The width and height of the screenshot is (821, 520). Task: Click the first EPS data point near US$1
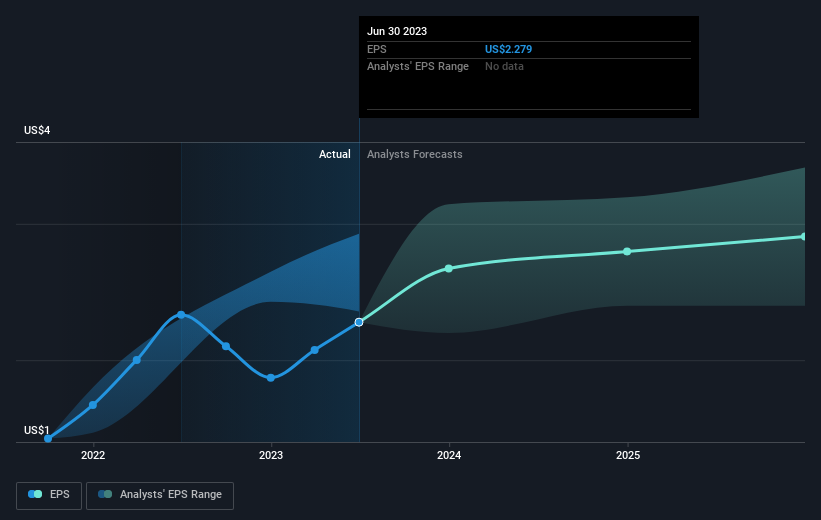tap(48, 439)
